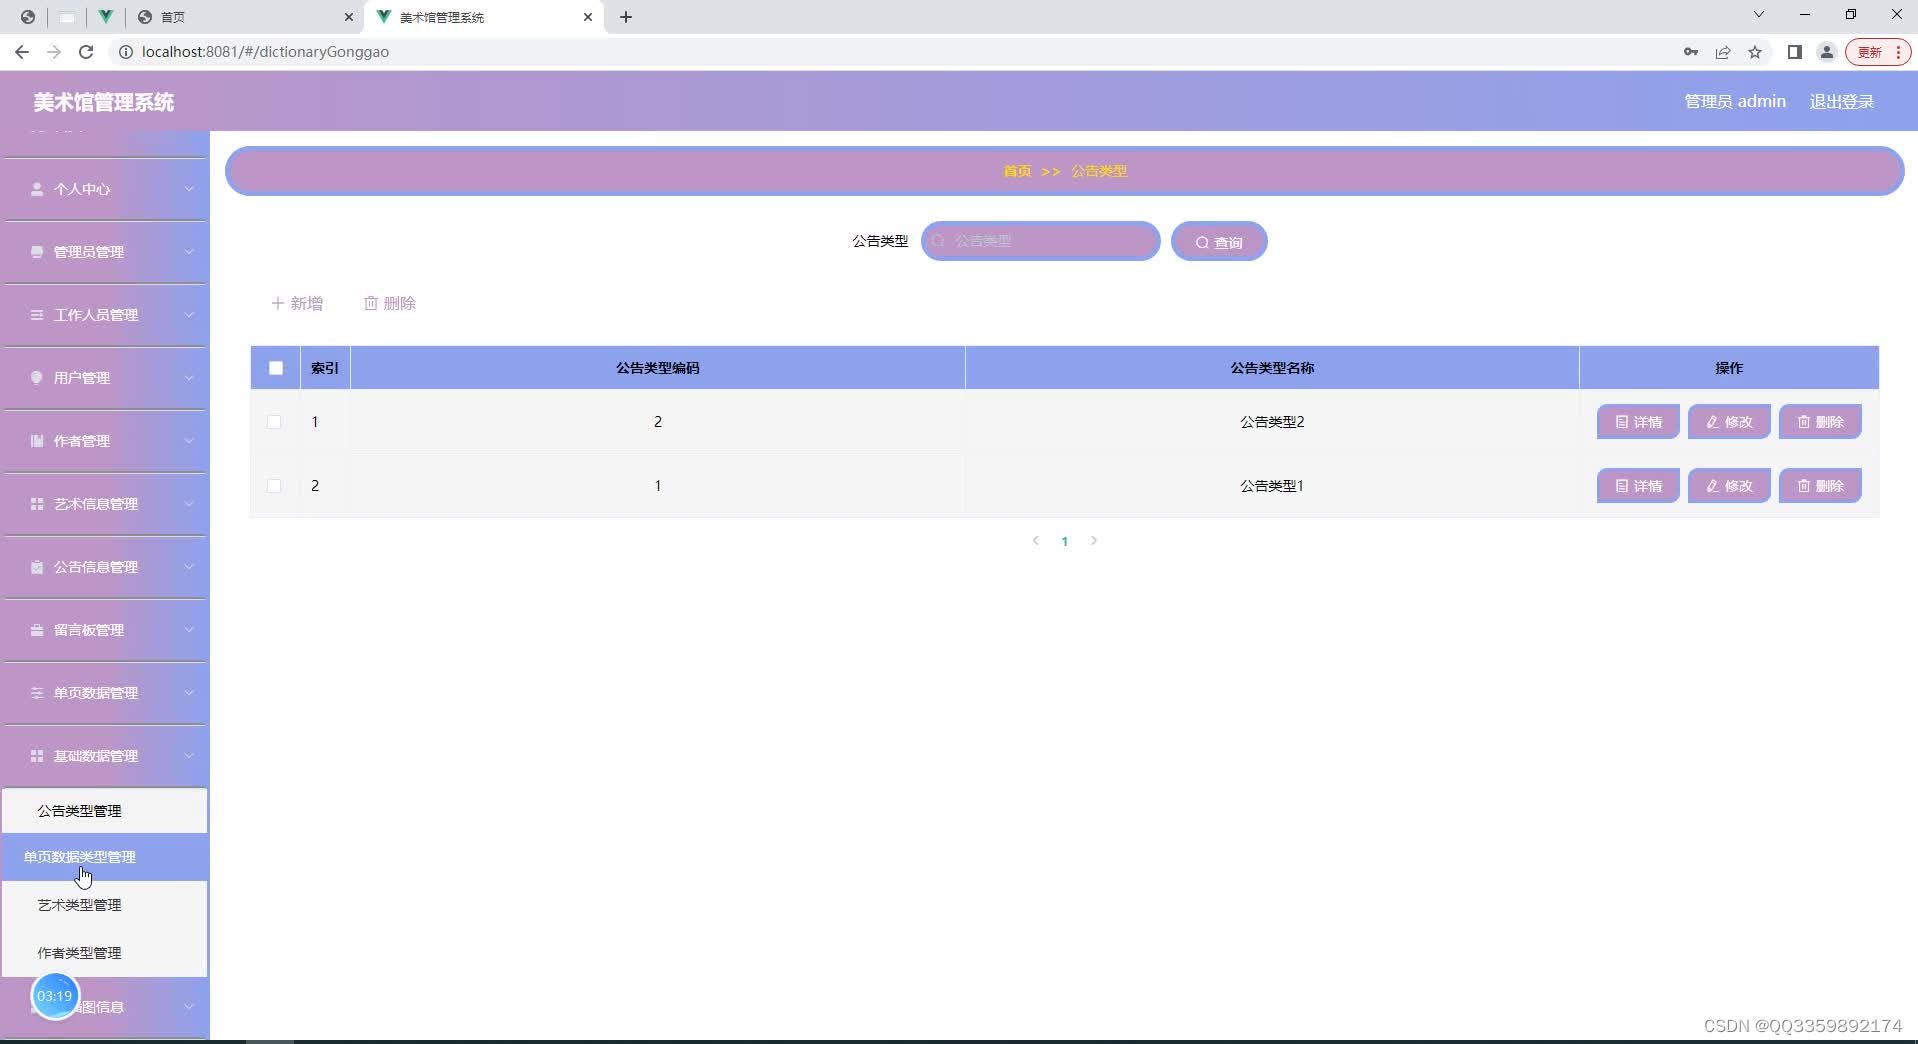Open the browser side panel icon

click(1795, 52)
